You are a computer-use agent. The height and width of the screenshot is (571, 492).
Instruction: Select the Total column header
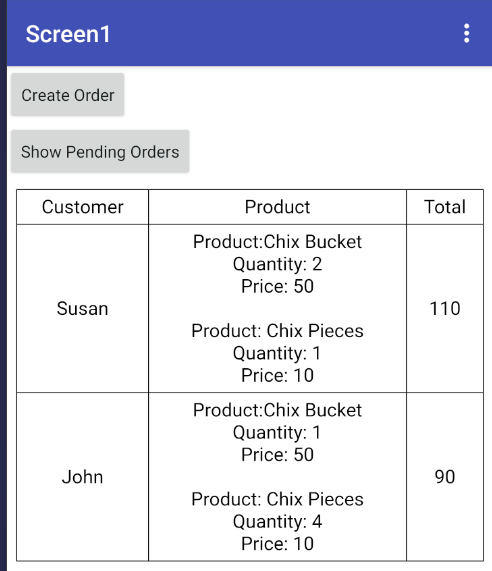pyautogui.click(x=445, y=207)
